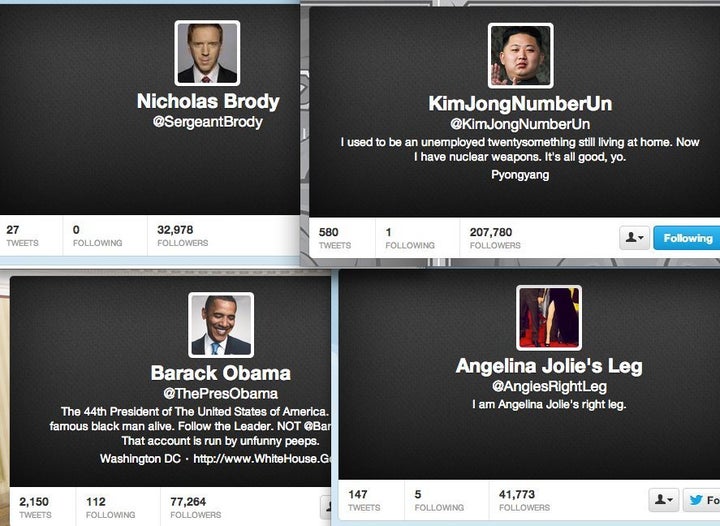Expand person menu on Angelina Jolie's Leg profile
The height and width of the screenshot is (526, 720).
[664, 500]
